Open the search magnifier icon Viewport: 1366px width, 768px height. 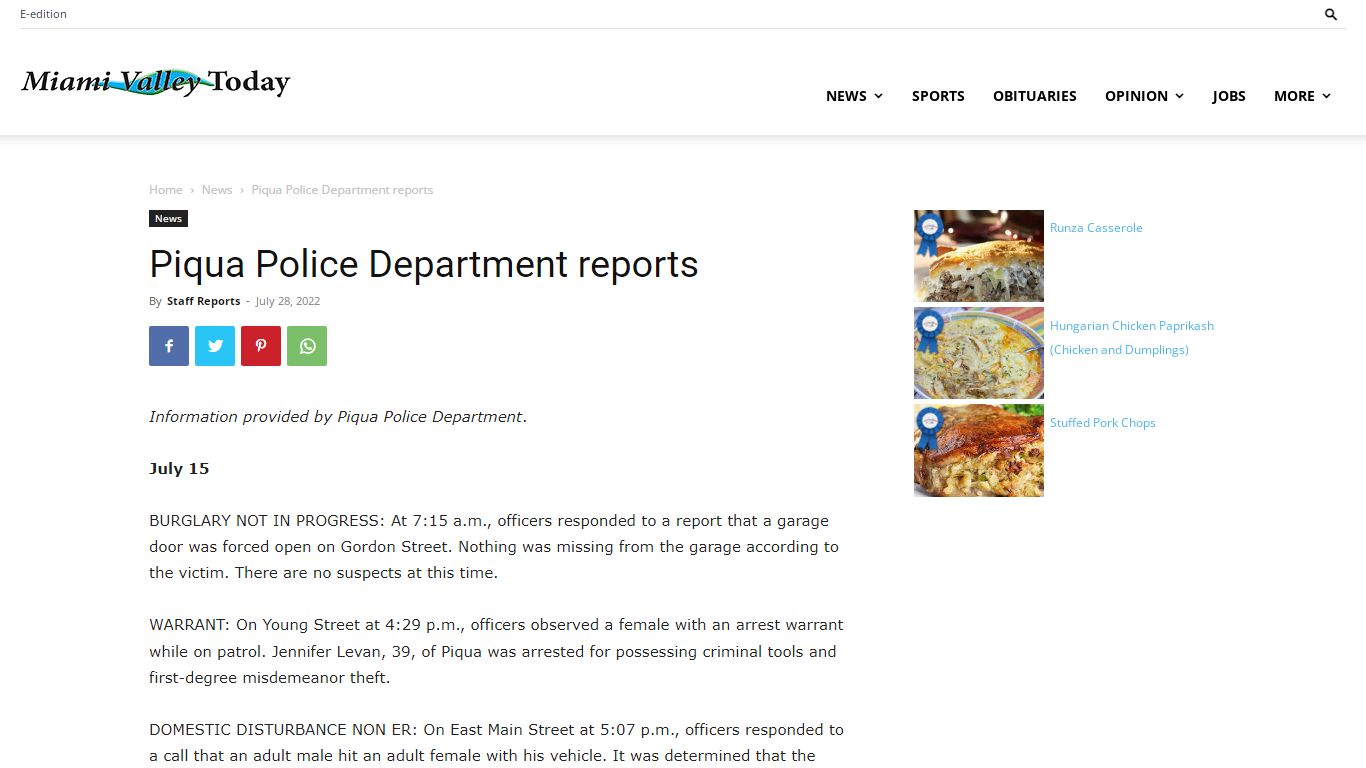[x=1331, y=14]
